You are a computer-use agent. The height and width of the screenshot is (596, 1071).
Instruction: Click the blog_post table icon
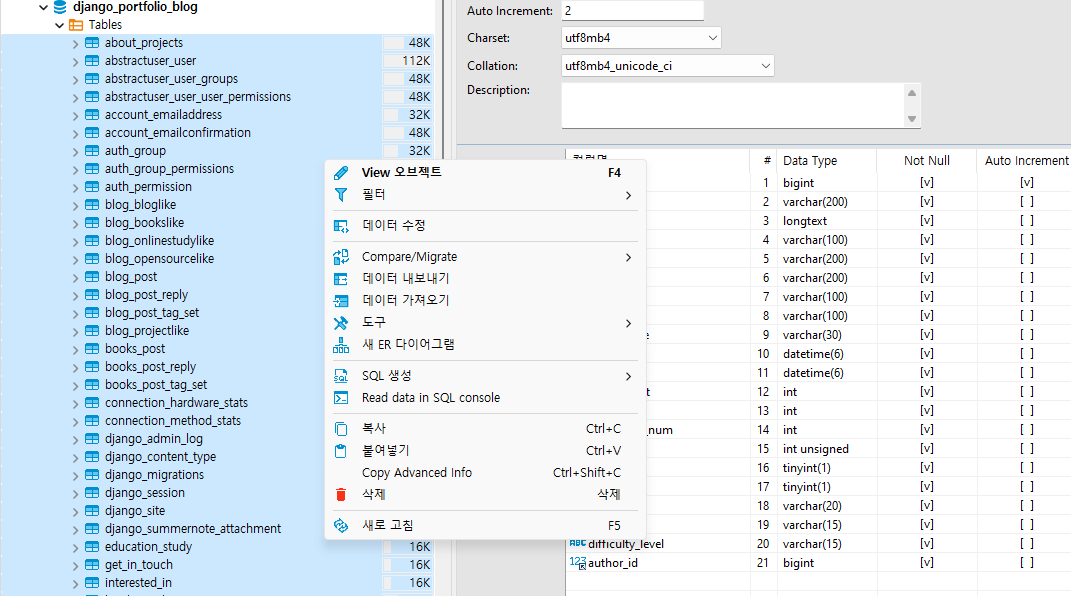92,277
